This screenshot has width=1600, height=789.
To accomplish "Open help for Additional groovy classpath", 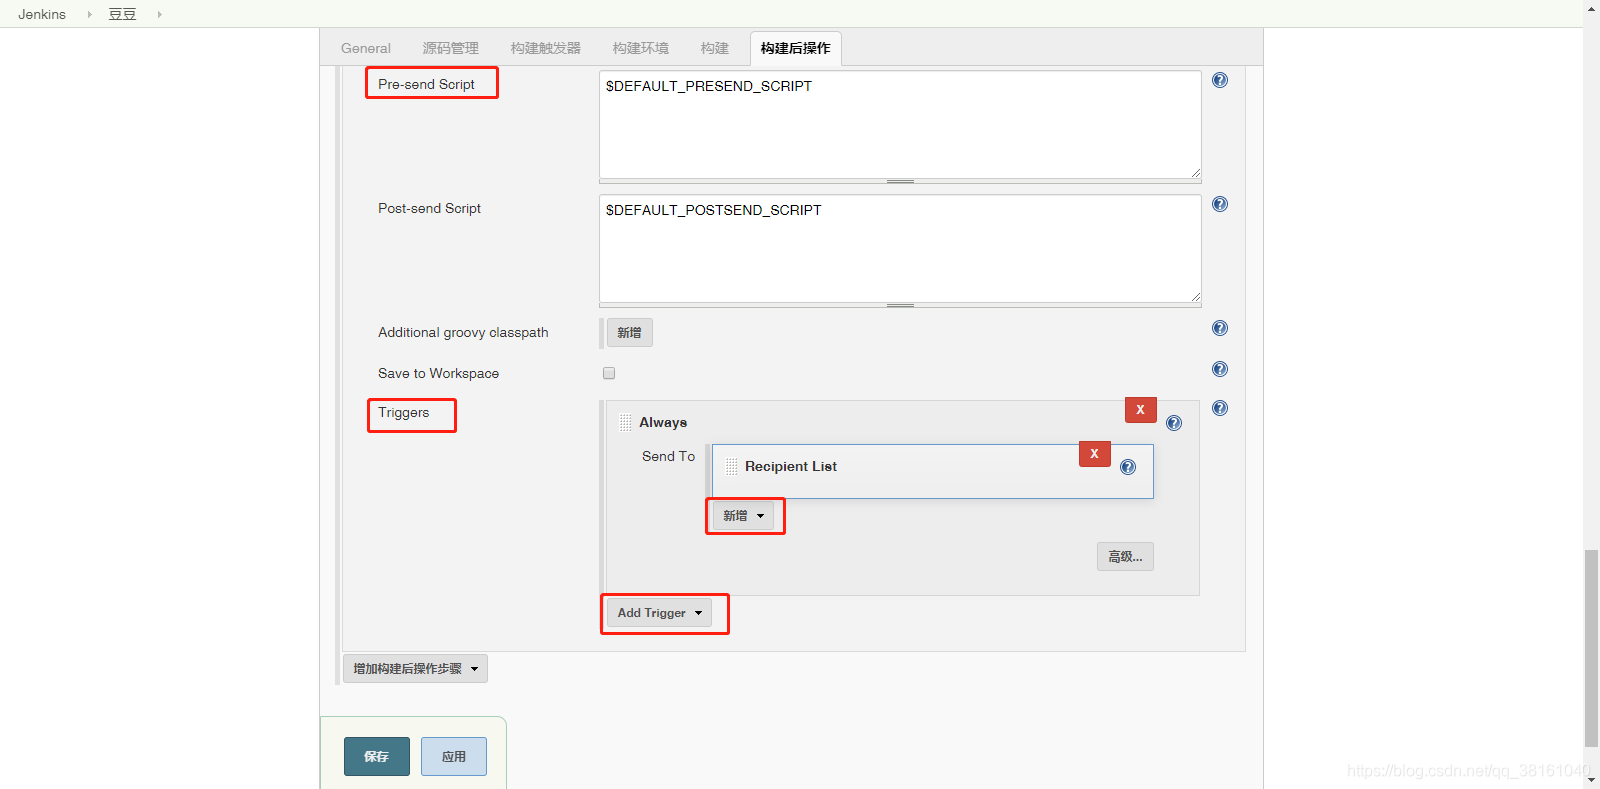I will point(1220,328).
